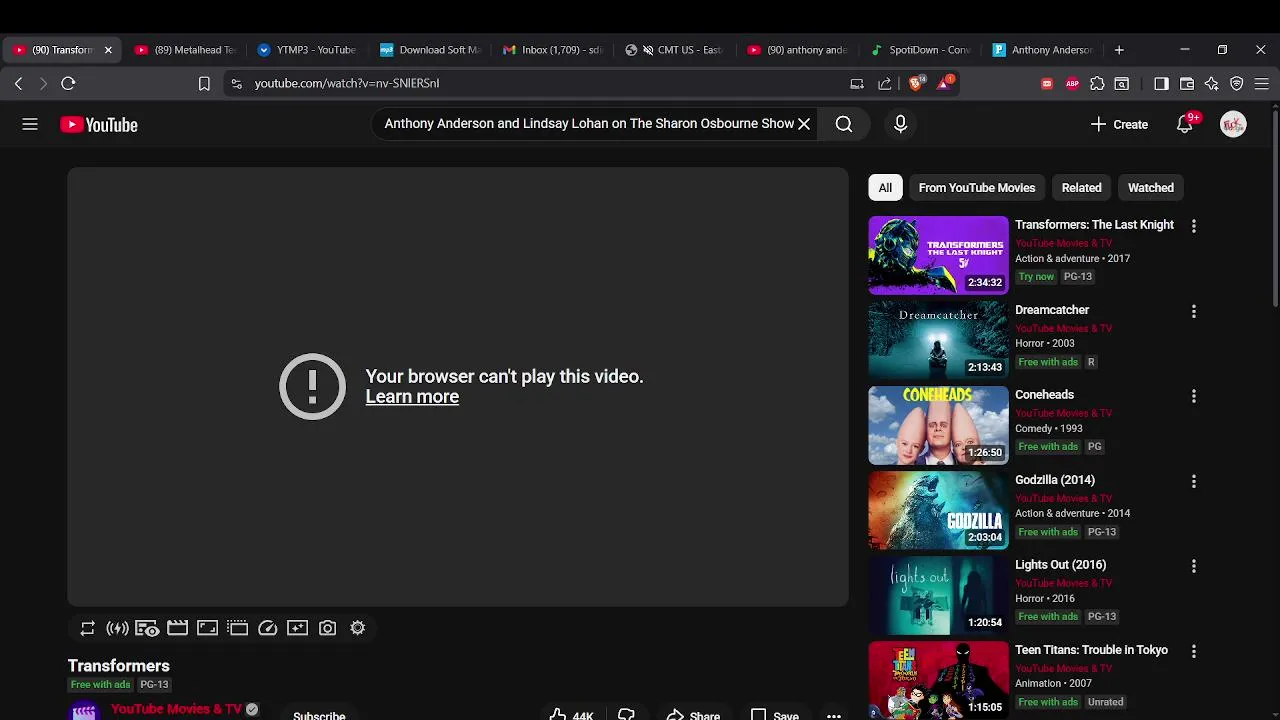Open options menu for Dreamcatcher
The width and height of the screenshot is (1280, 720).
[1193, 311]
